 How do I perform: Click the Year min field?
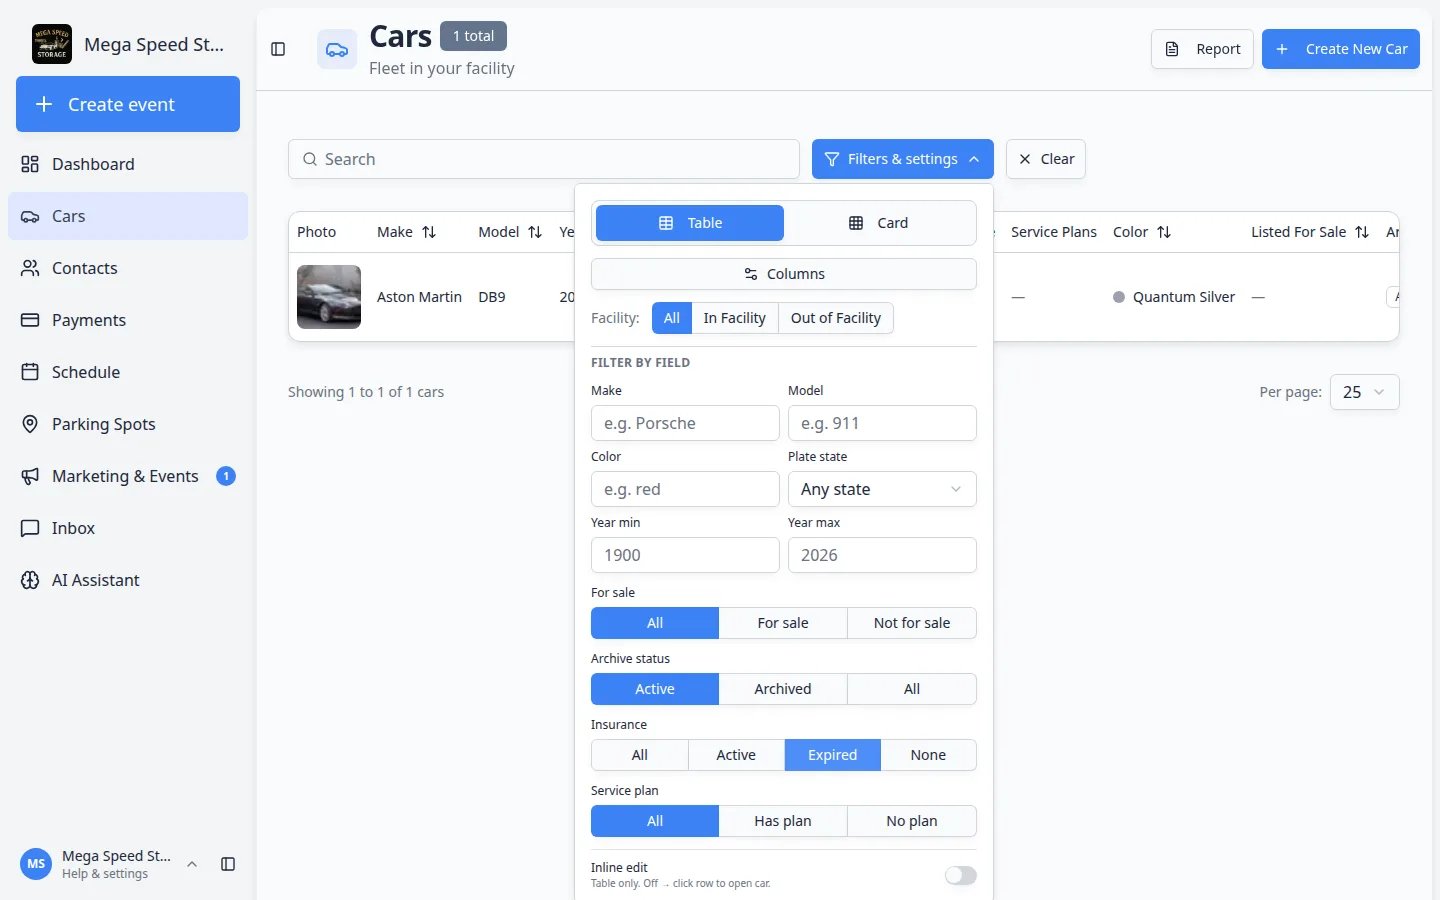tap(685, 555)
